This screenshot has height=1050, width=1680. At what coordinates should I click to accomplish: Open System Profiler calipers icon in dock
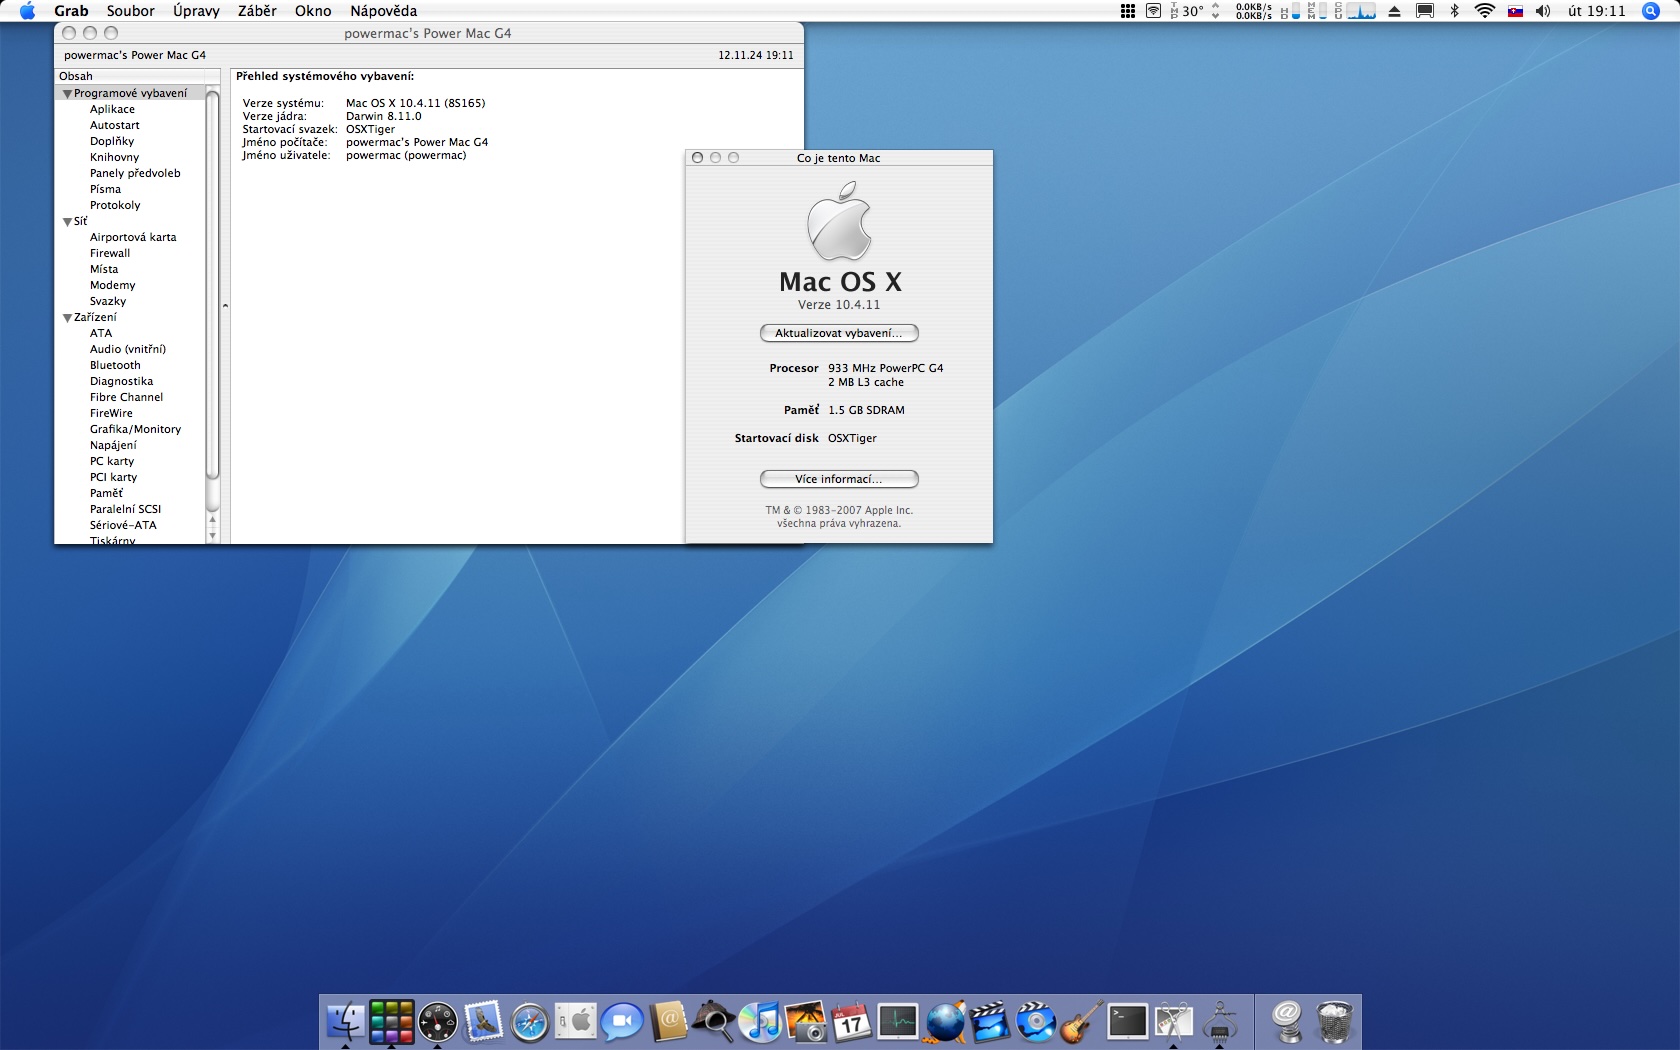coord(1220,1021)
